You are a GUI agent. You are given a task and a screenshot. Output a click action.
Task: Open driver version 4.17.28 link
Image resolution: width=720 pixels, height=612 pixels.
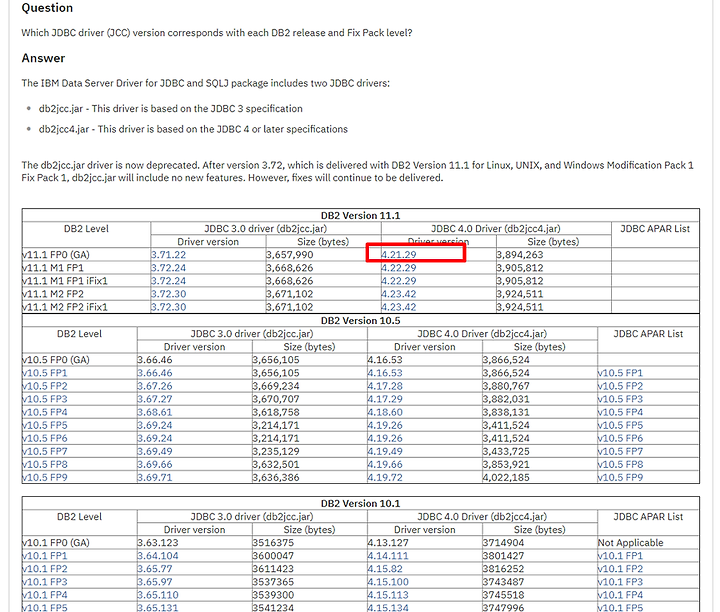click(x=385, y=386)
